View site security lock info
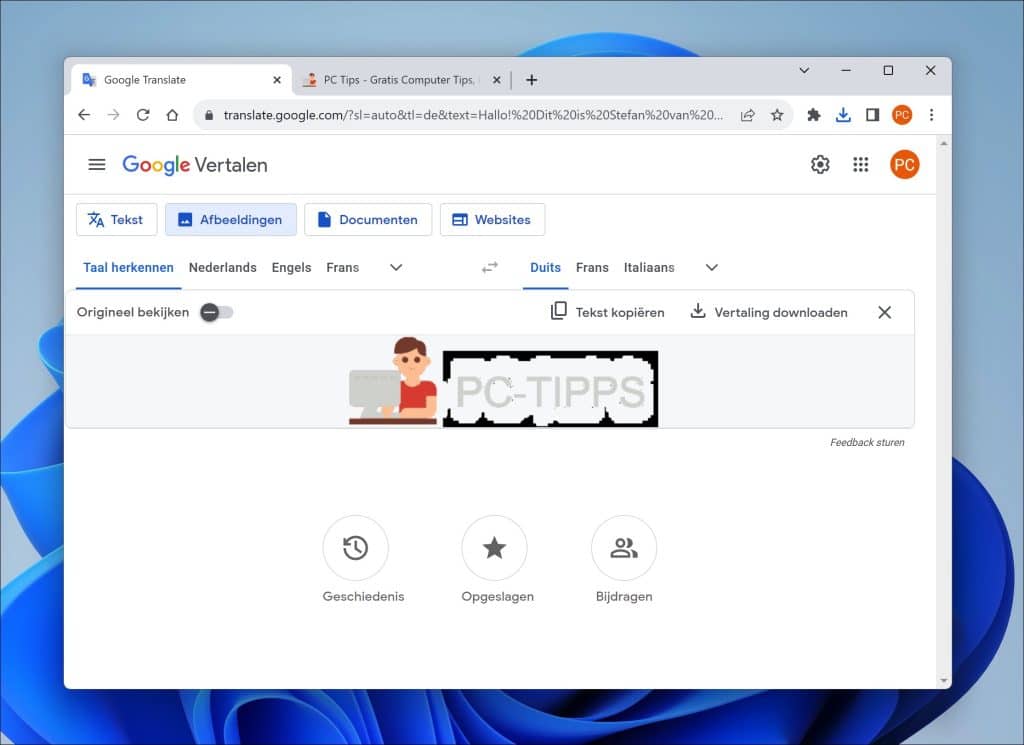The image size is (1024, 745). pos(209,115)
